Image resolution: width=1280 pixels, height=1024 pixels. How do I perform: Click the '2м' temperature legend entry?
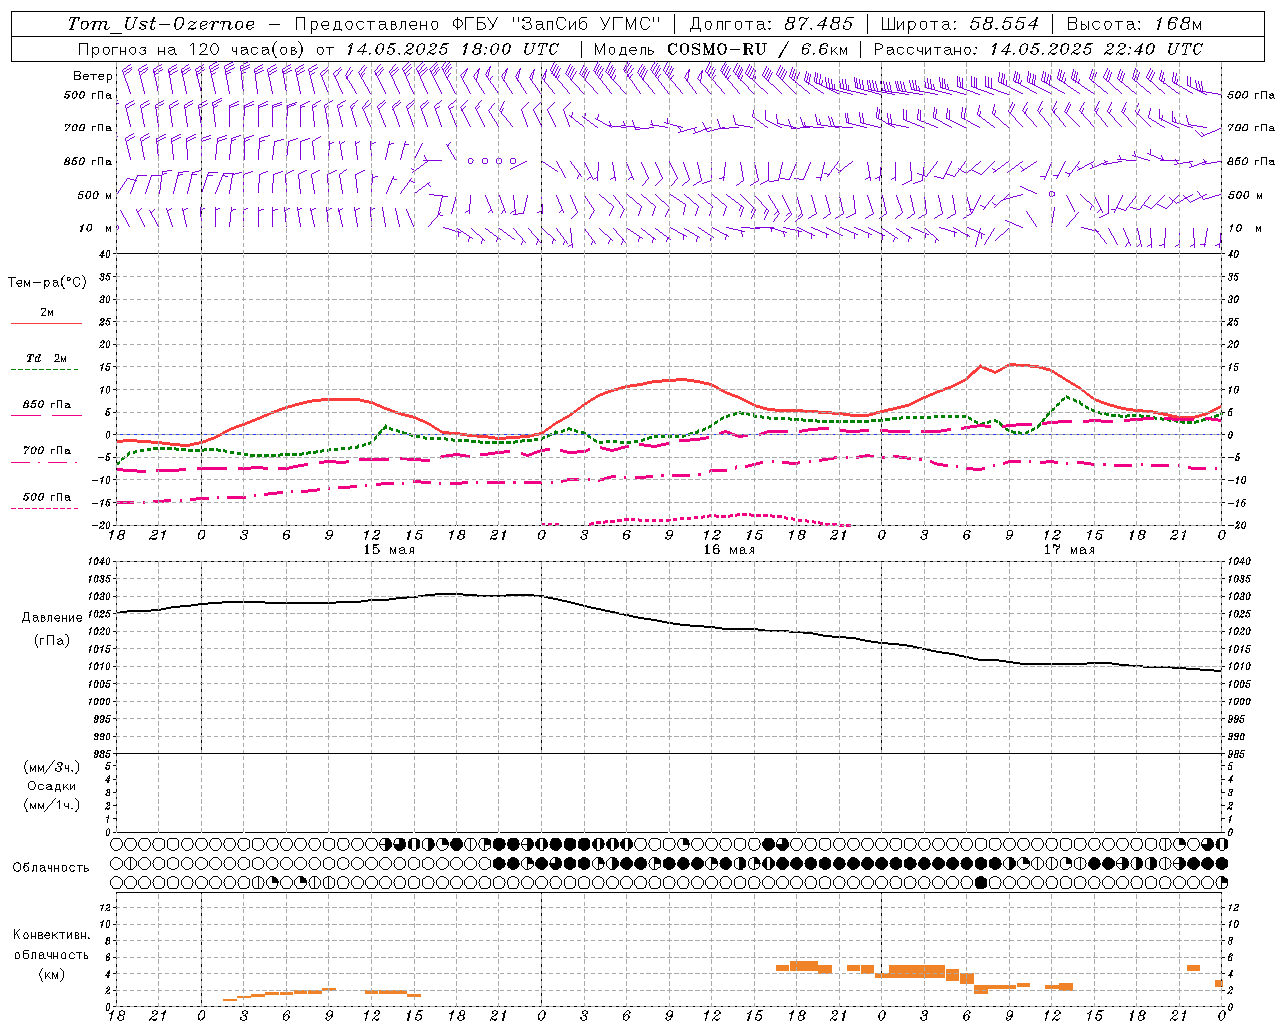pos(47,312)
